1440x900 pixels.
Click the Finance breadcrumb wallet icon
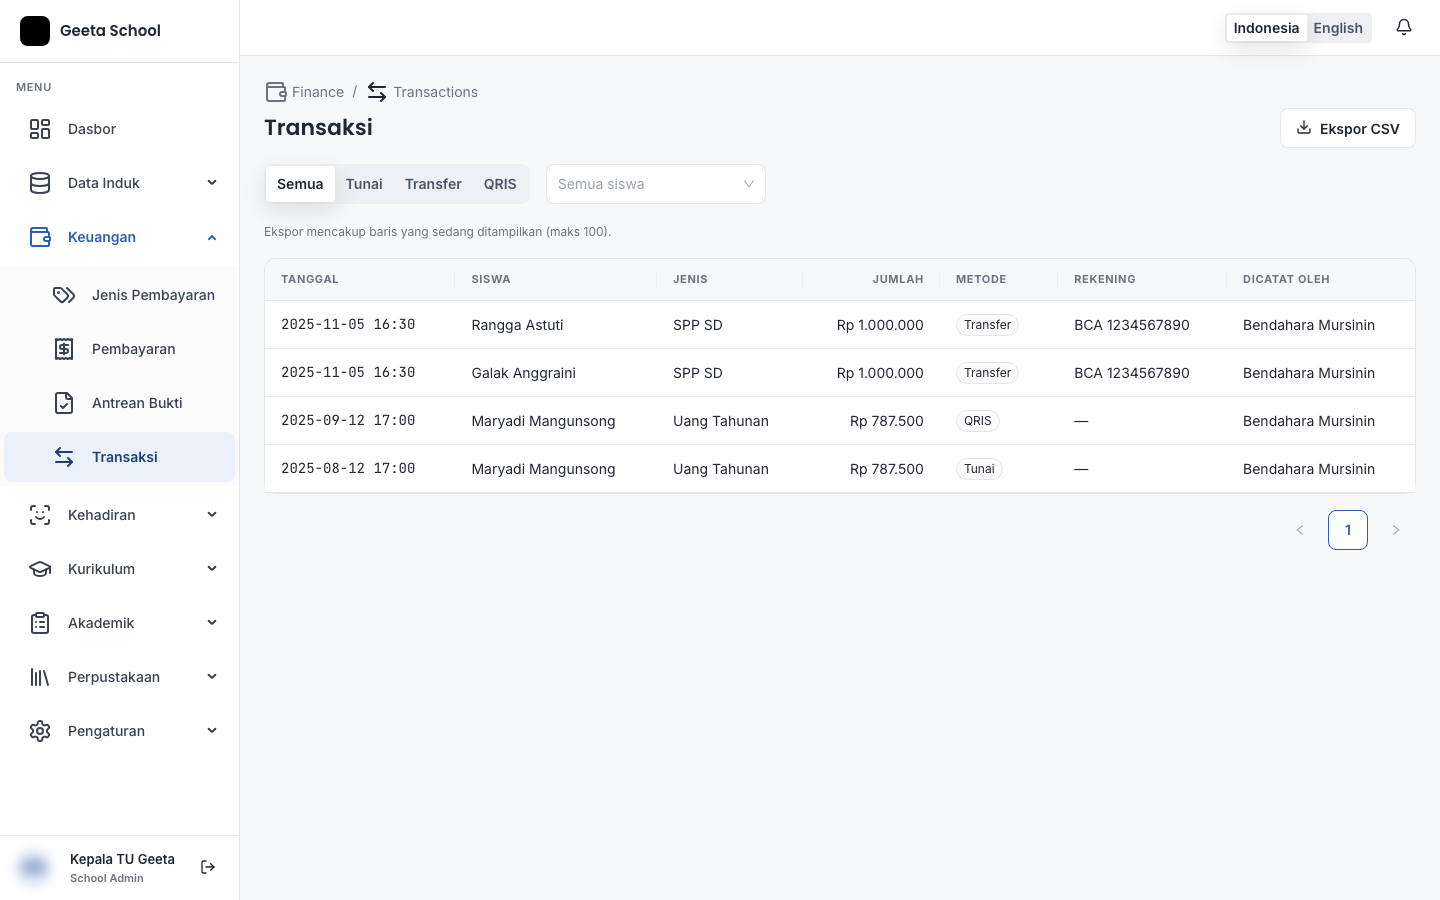tap(276, 92)
